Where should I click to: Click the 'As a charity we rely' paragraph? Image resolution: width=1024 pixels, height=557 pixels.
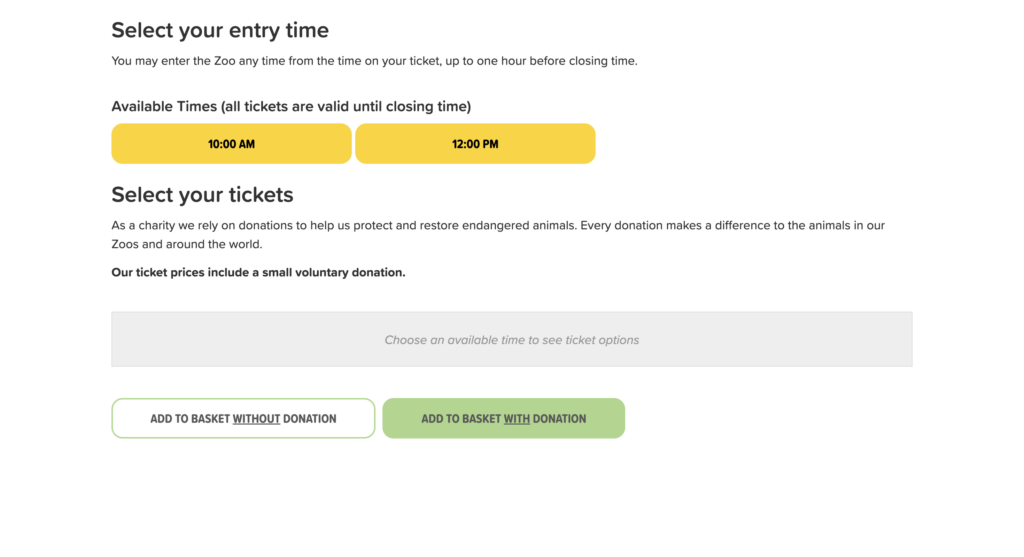point(498,234)
